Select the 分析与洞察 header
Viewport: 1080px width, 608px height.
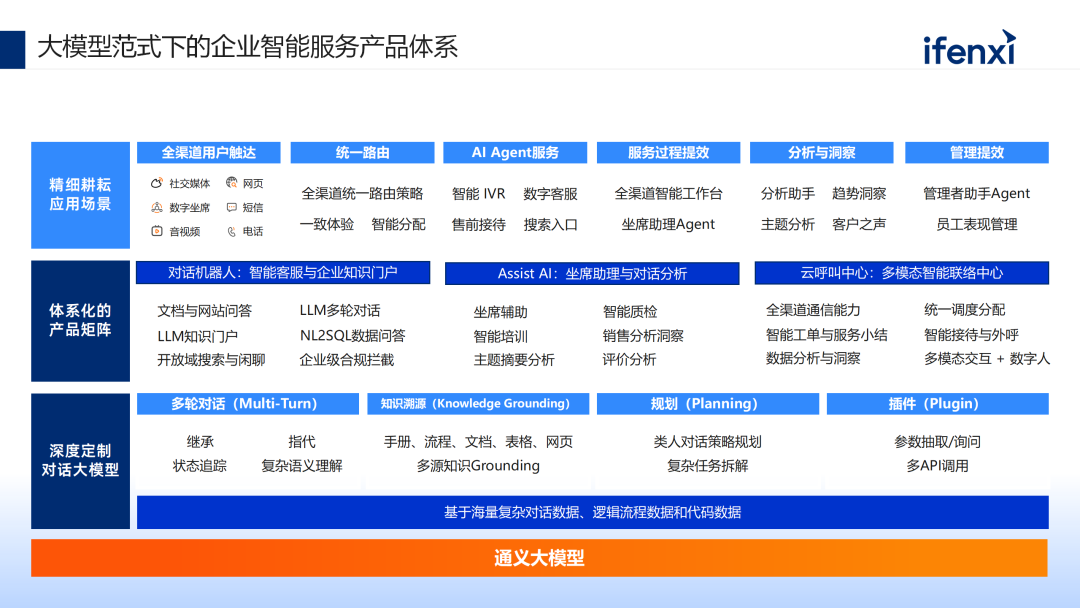[822, 153]
